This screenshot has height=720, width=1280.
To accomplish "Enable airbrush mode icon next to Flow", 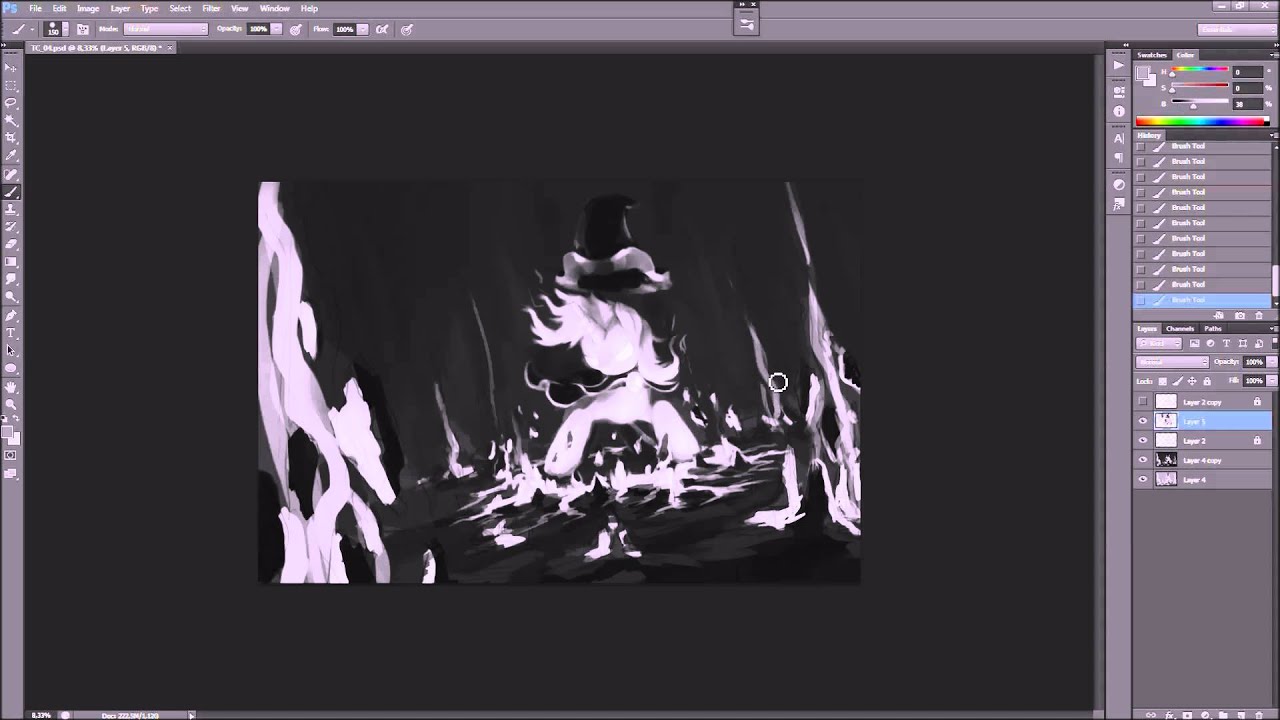I will (382, 29).
